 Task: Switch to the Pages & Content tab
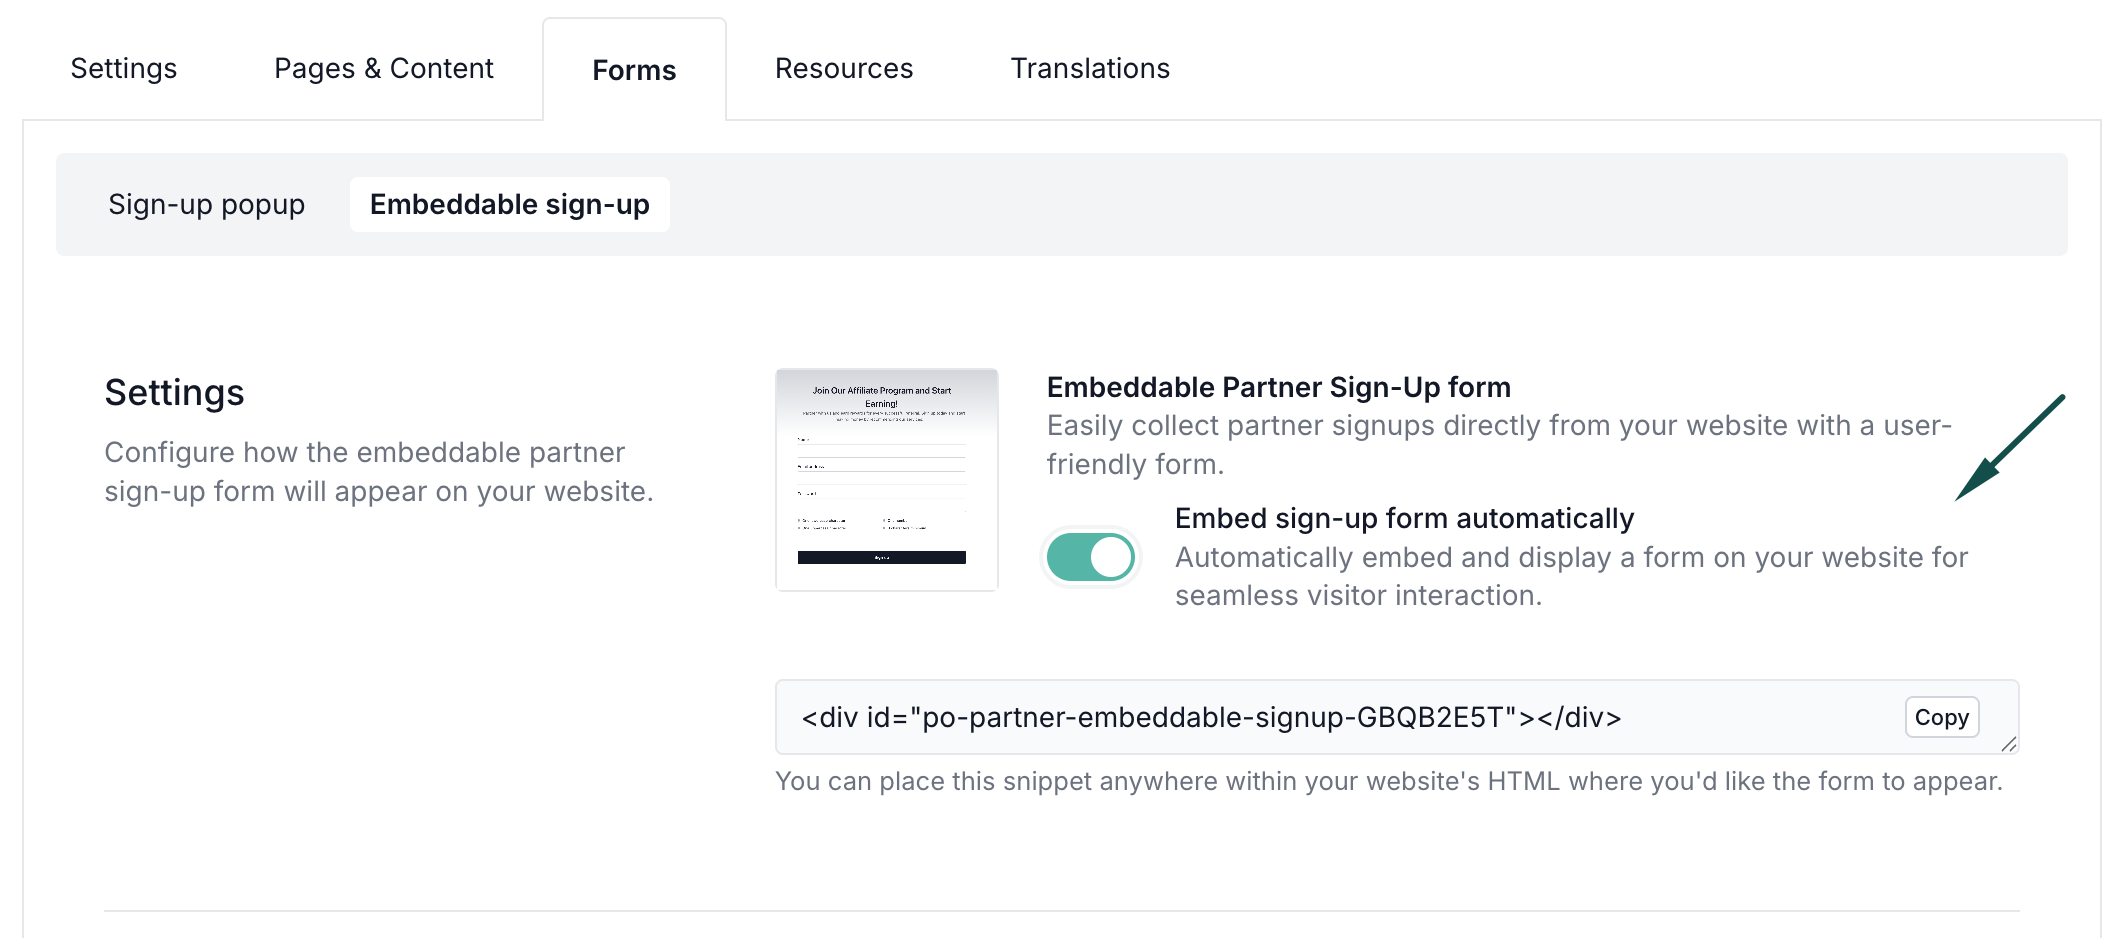pyautogui.click(x=383, y=68)
